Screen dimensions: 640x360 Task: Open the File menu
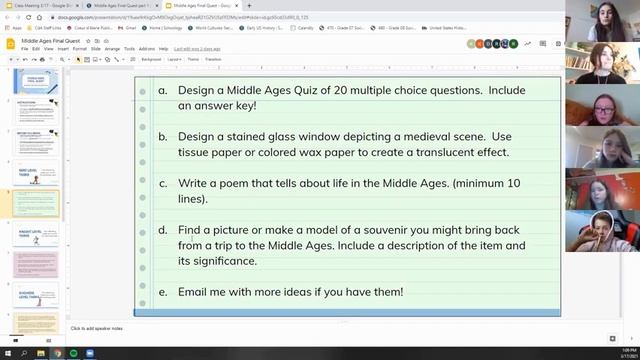[x=24, y=49]
